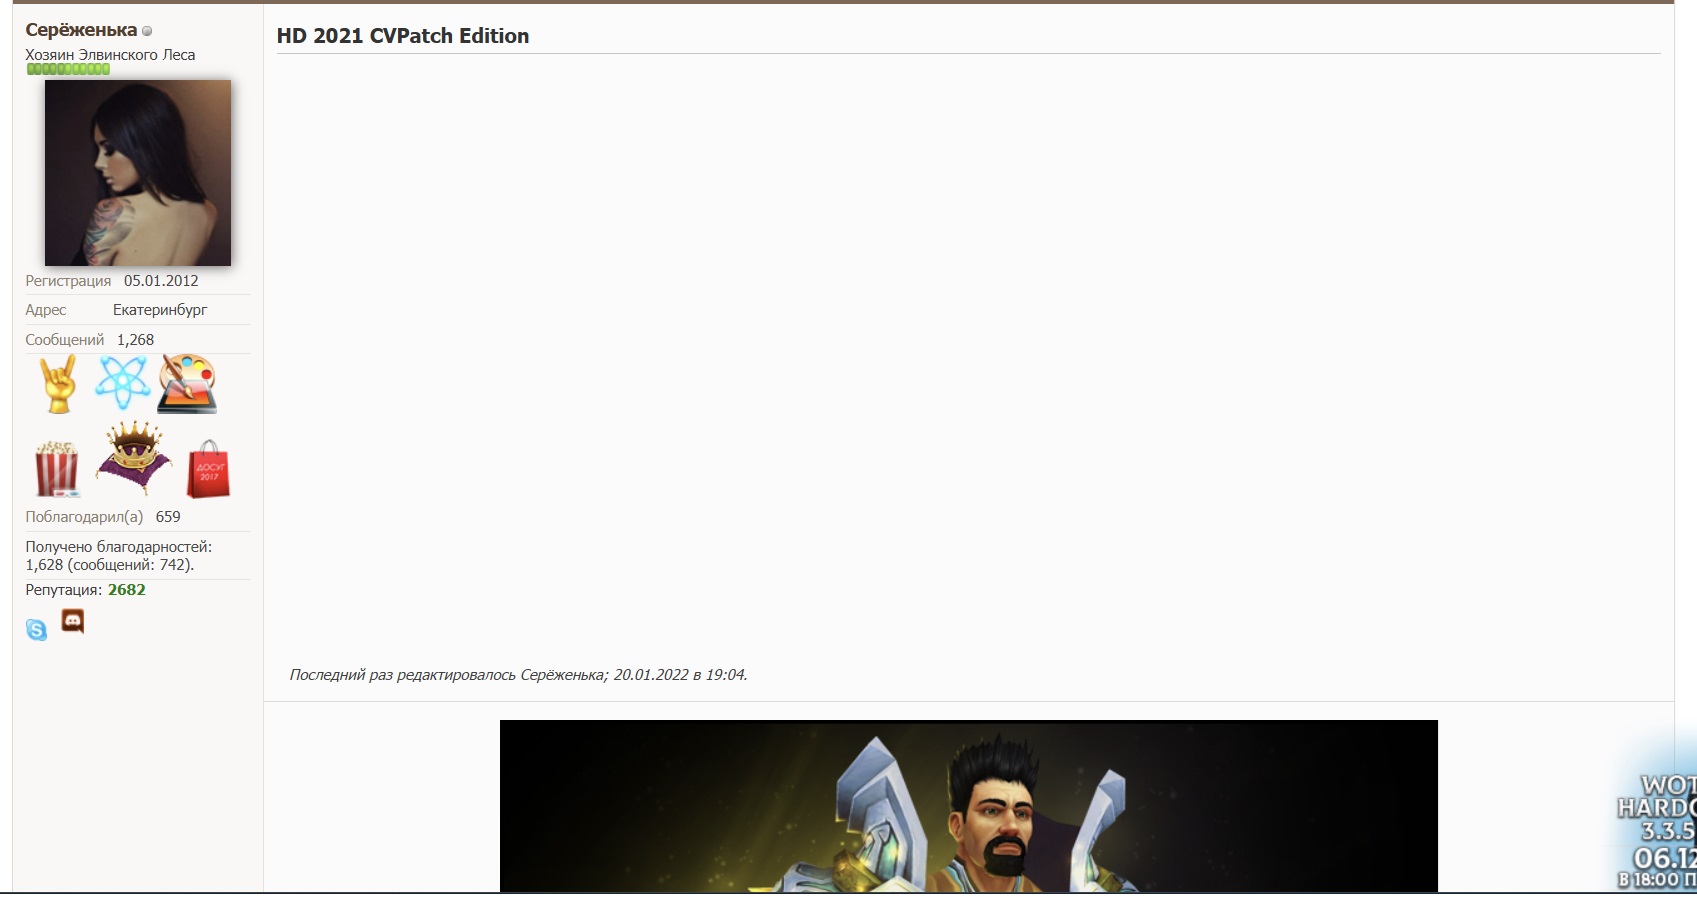The image size is (1697, 905).
Task: Click the popcorn bucket award badge
Action: (x=56, y=468)
